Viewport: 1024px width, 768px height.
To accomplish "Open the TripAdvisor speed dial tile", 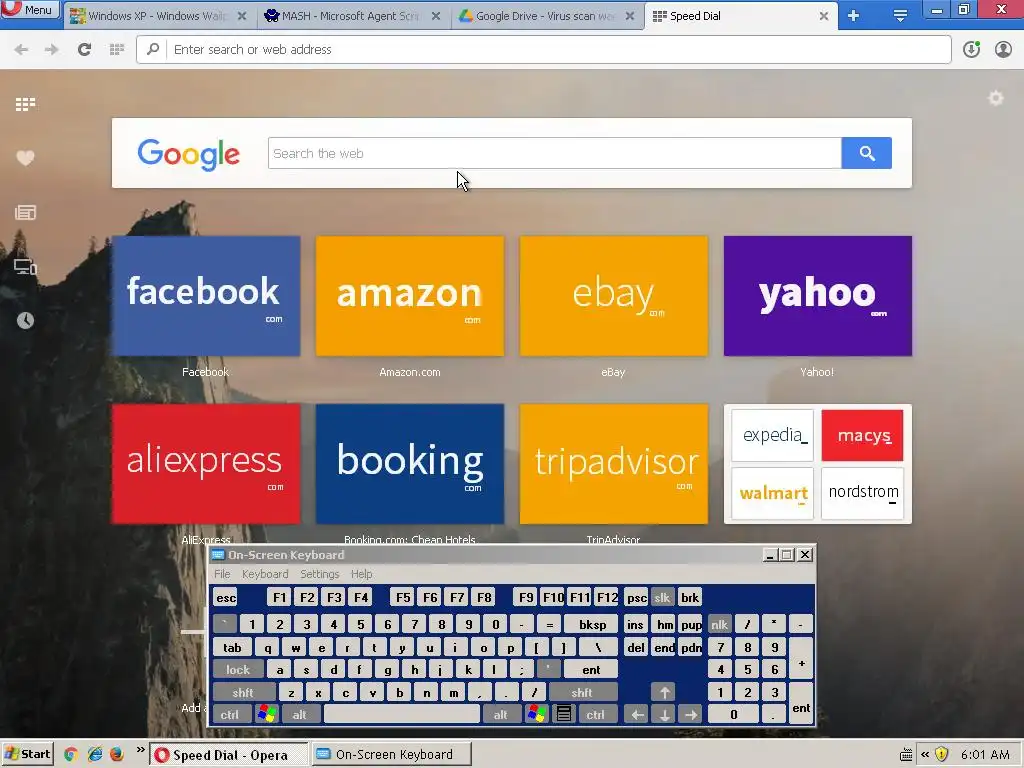I will 614,464.
